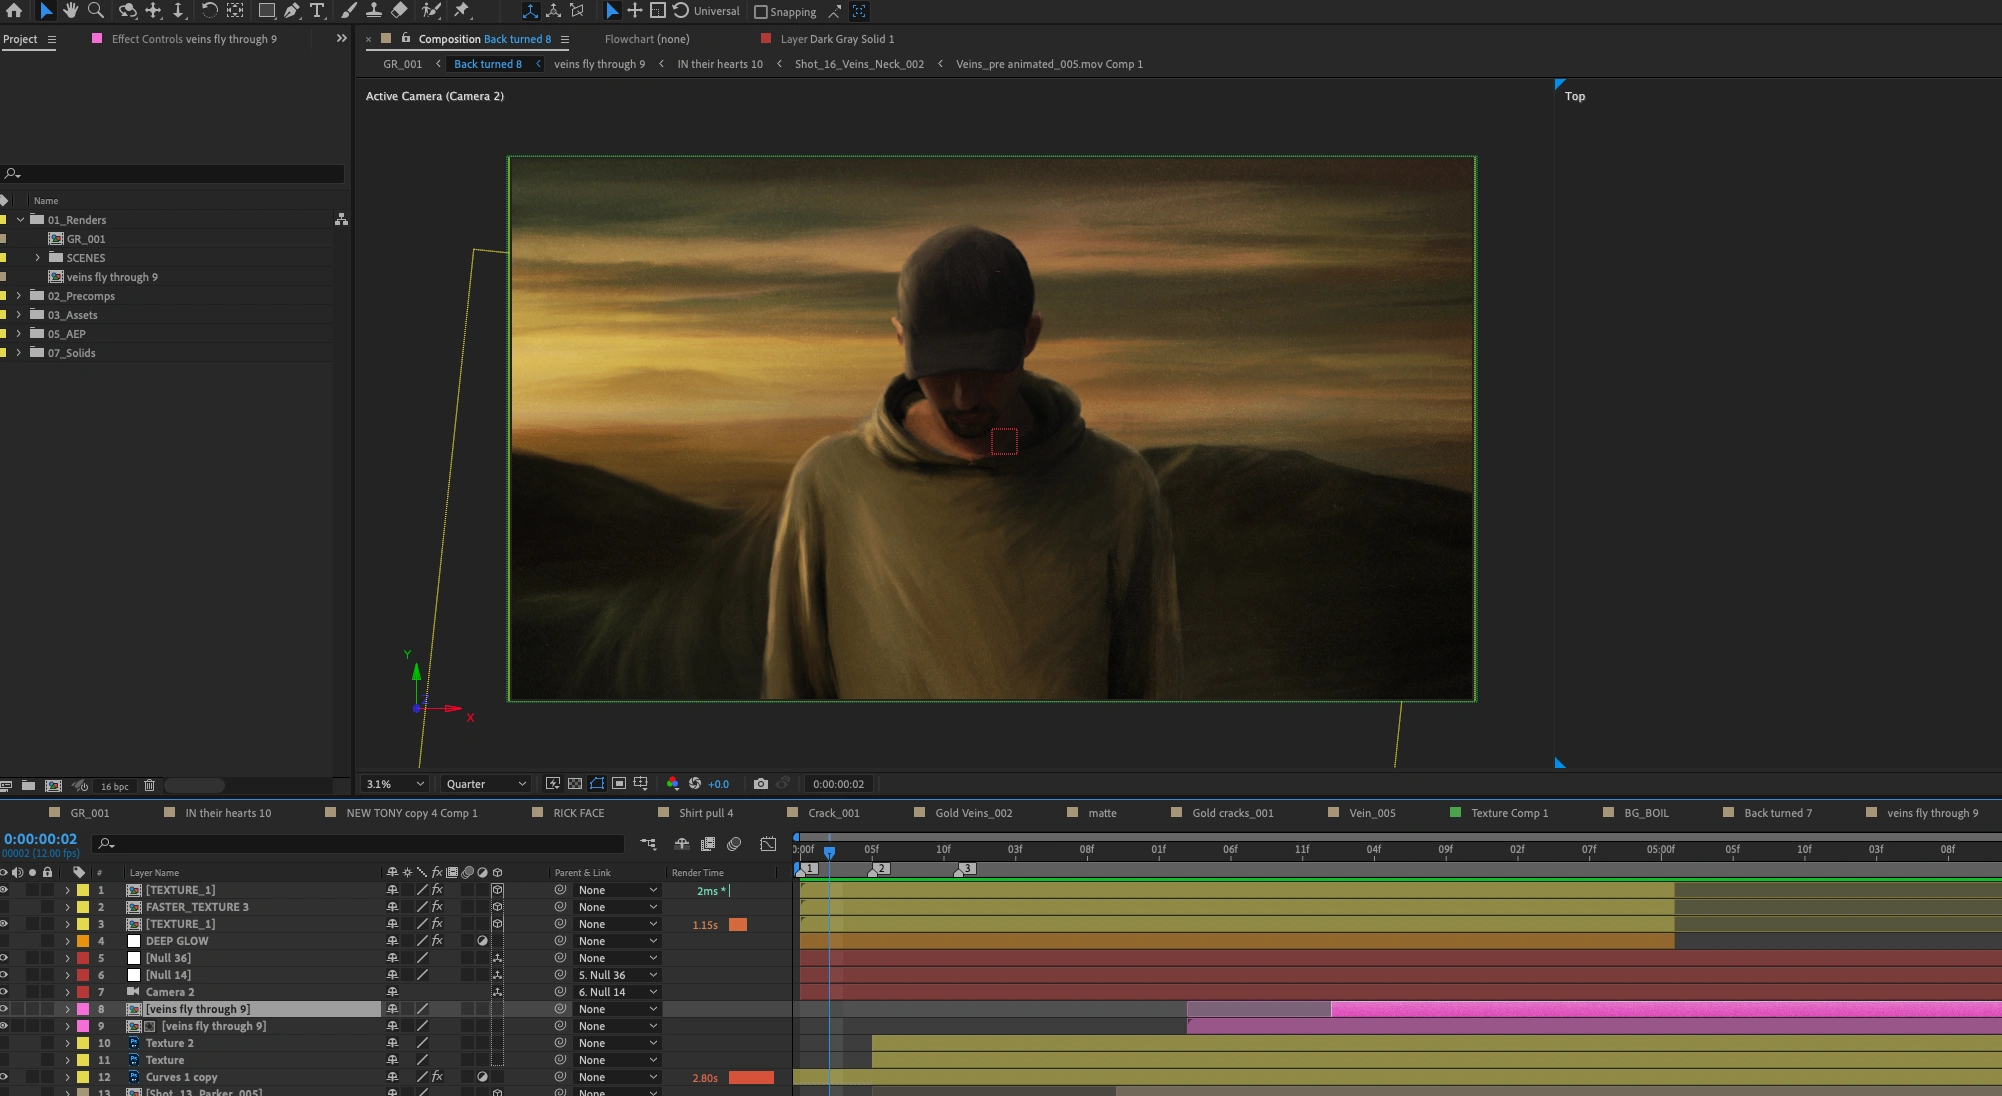Toggle transparency grid in viewer
The width and height of the screenshot is (2002, 1096).
[x=575, y=784]
